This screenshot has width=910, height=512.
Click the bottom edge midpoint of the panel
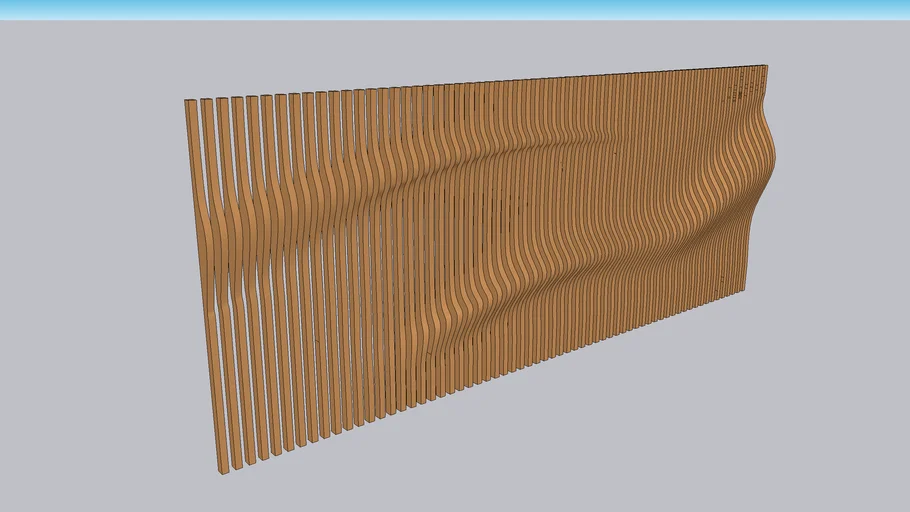485,380
